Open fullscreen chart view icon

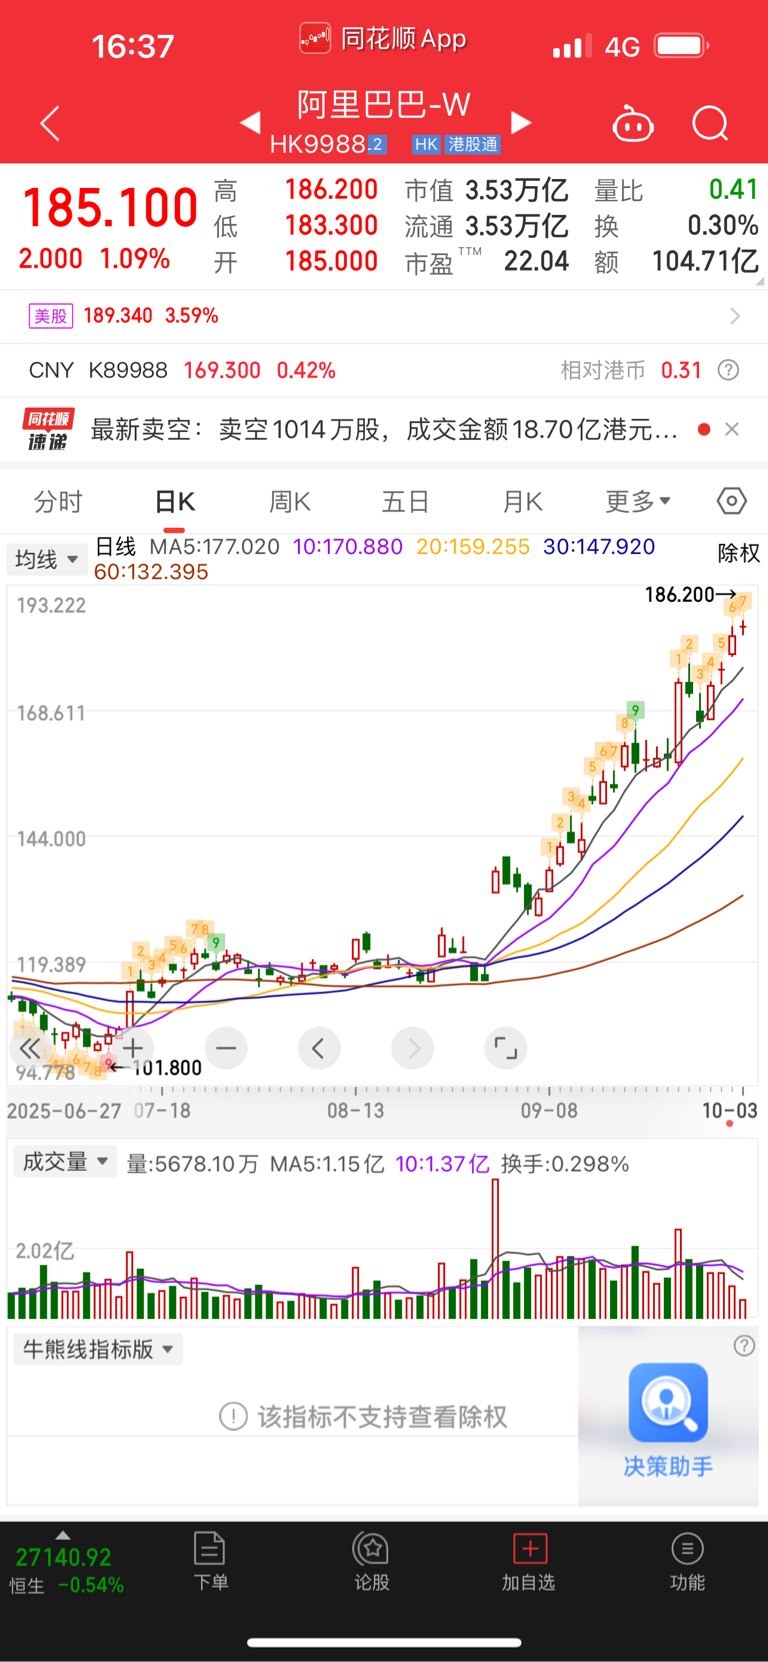tap(506, 1048)
